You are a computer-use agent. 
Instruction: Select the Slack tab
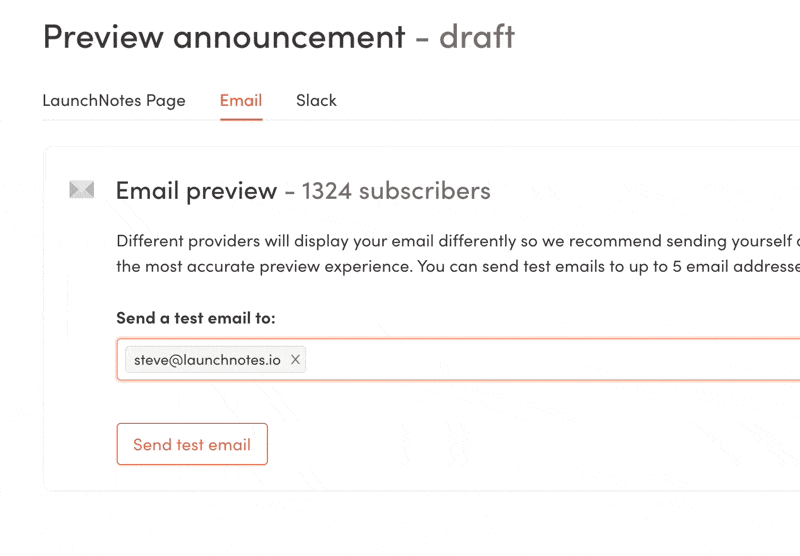point(316,100)
